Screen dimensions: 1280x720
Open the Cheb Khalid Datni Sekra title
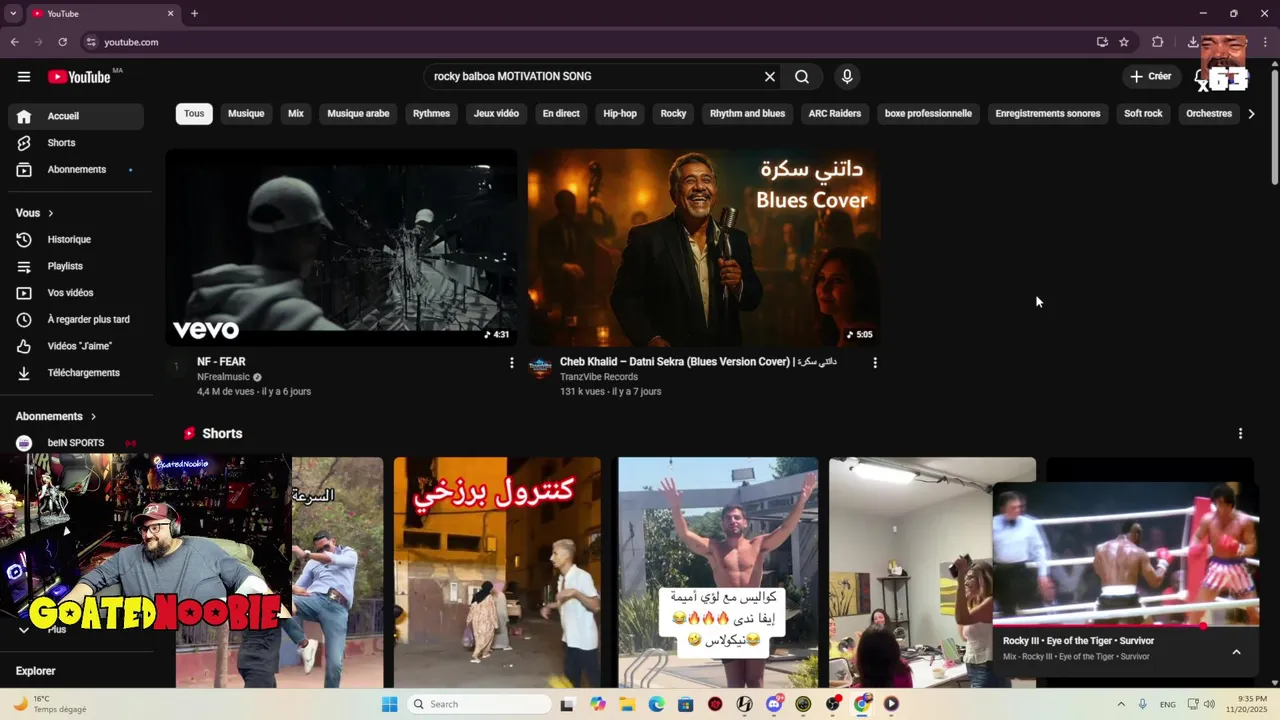[698, 362]
